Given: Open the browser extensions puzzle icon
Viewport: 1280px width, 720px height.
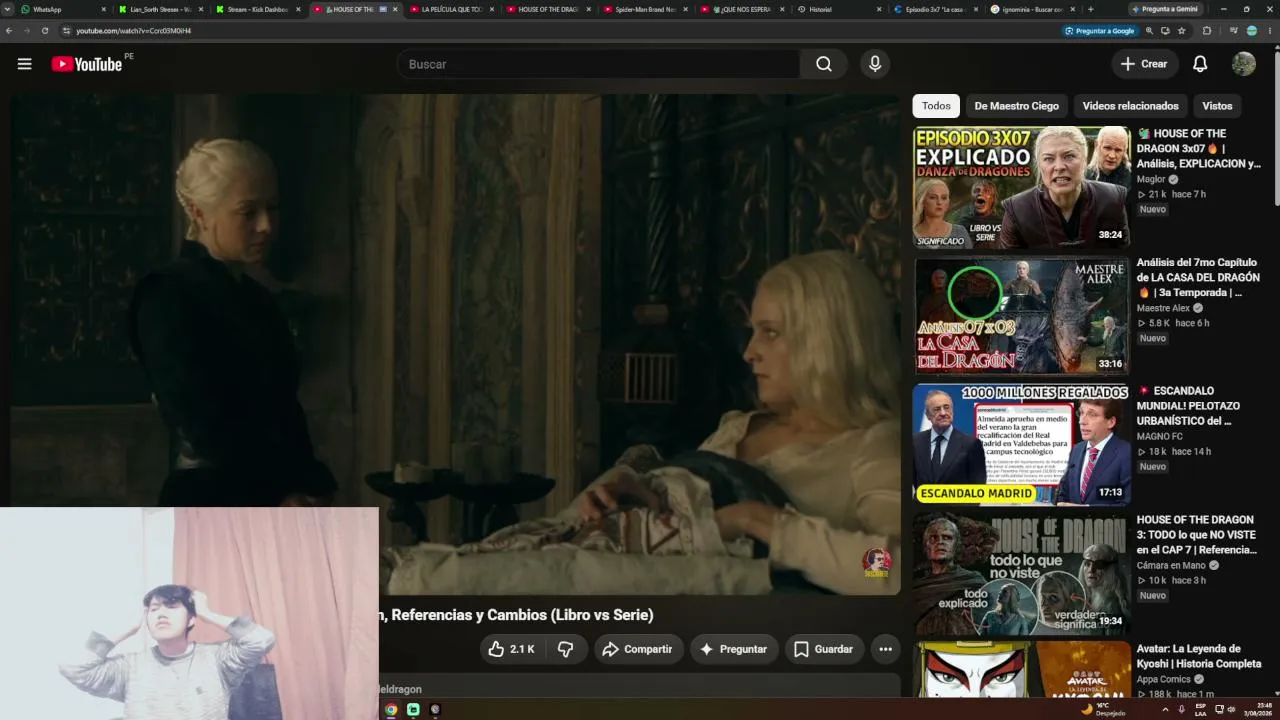Looking at the screenshot, I should (x=1207, y=31).
